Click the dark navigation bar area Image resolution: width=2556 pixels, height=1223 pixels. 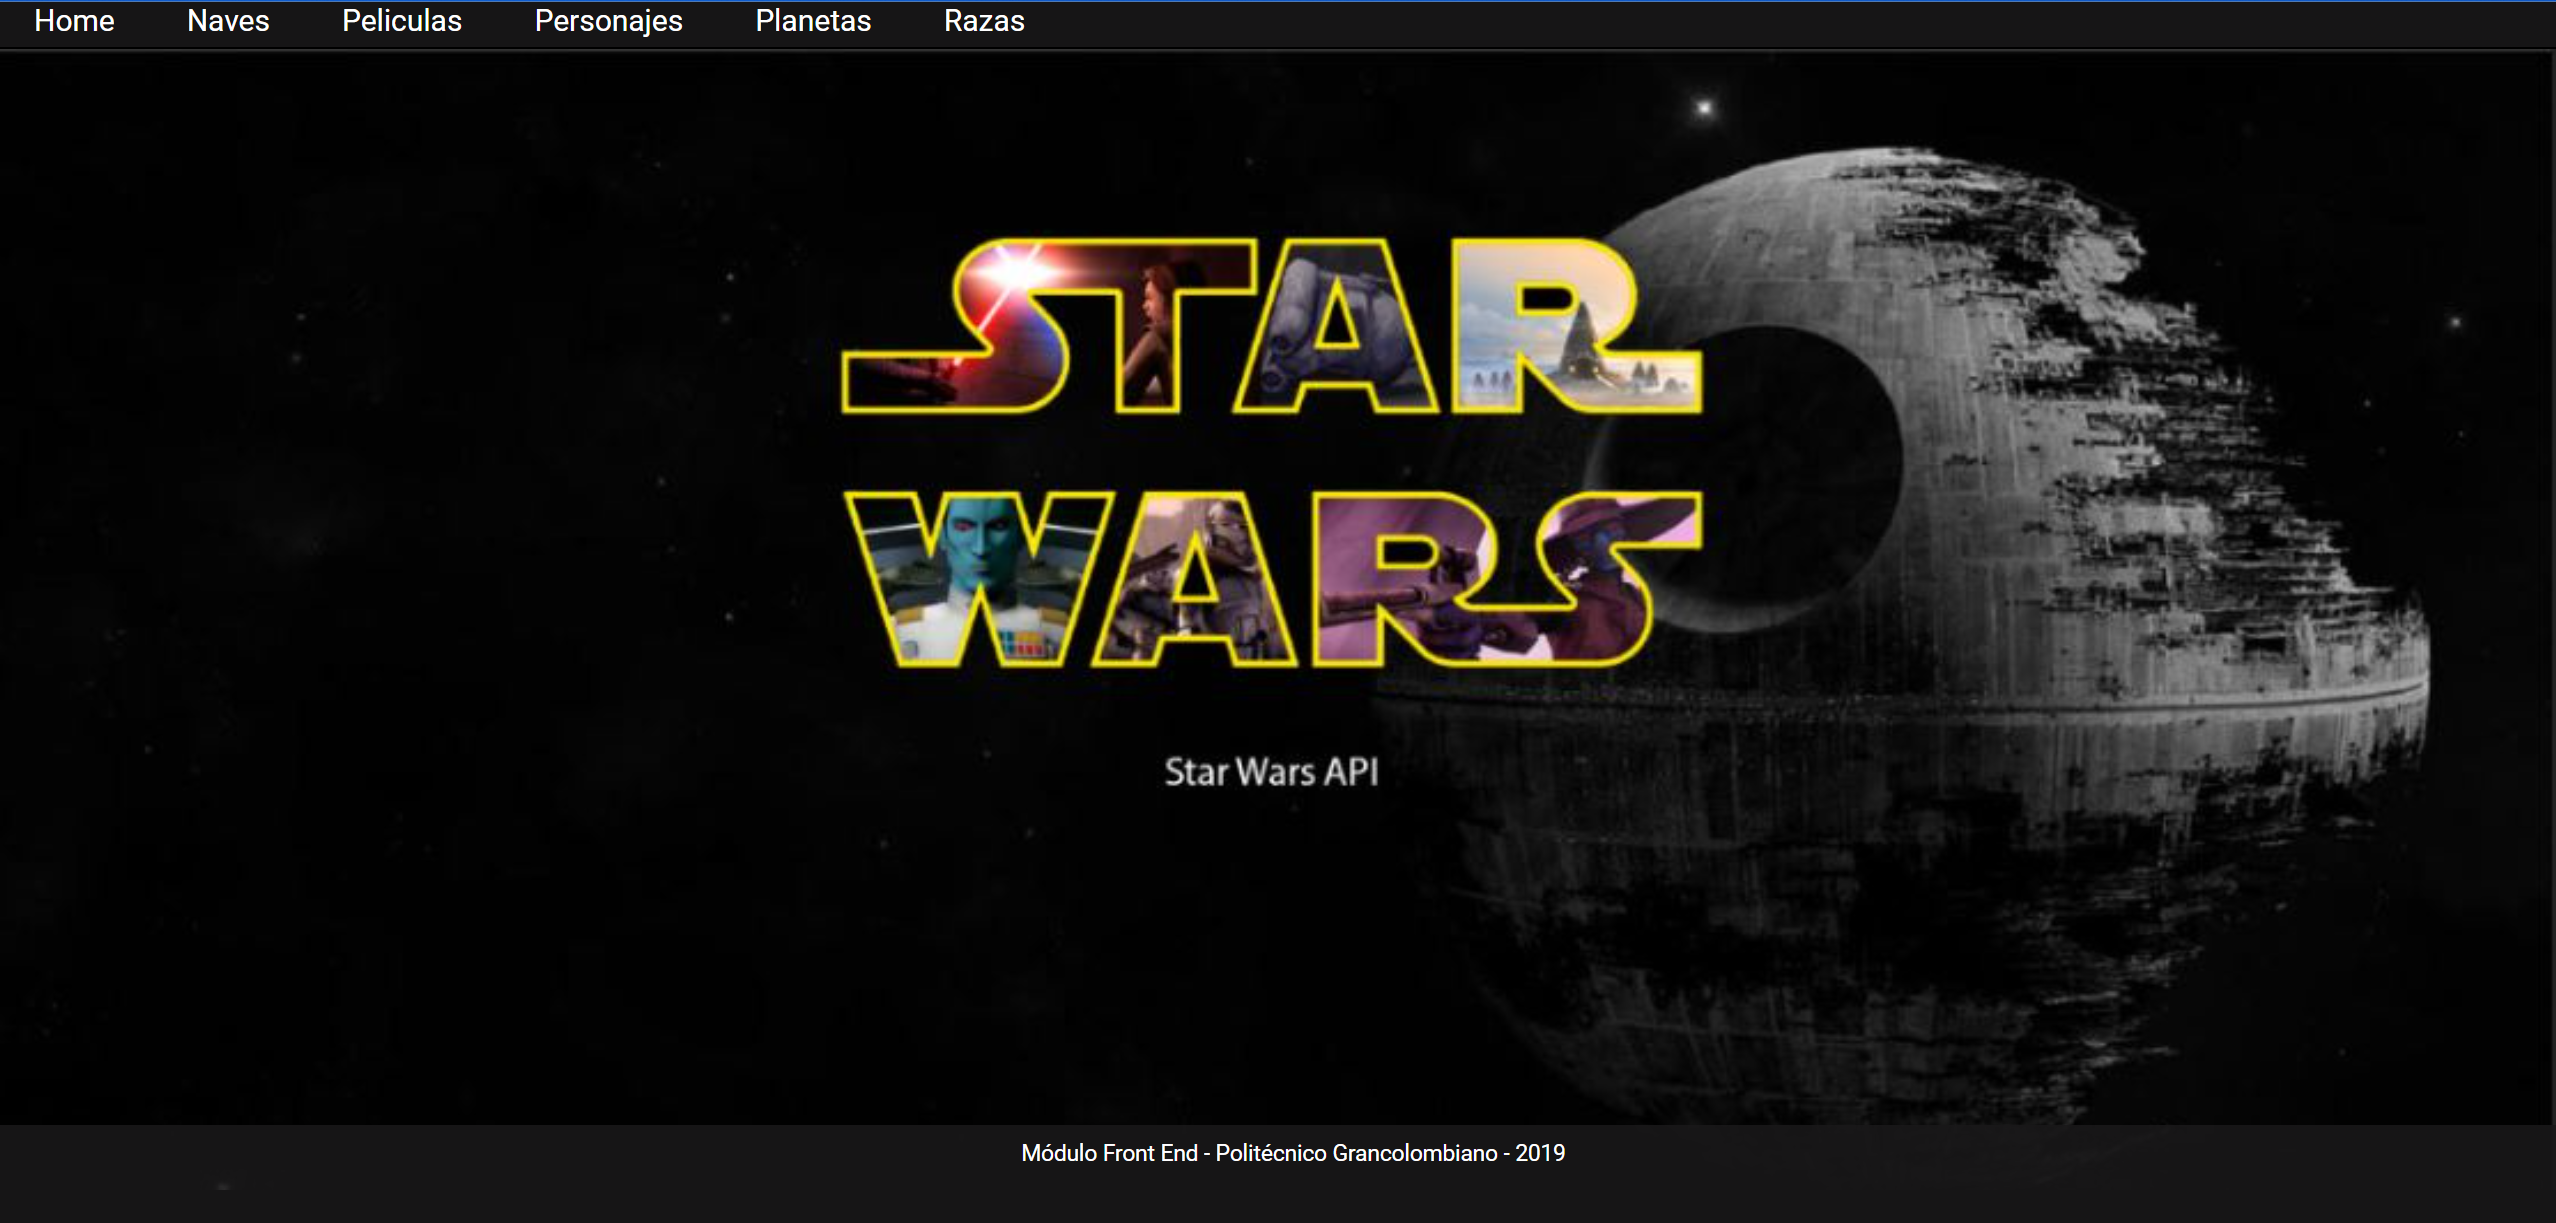click(1500, 21)
